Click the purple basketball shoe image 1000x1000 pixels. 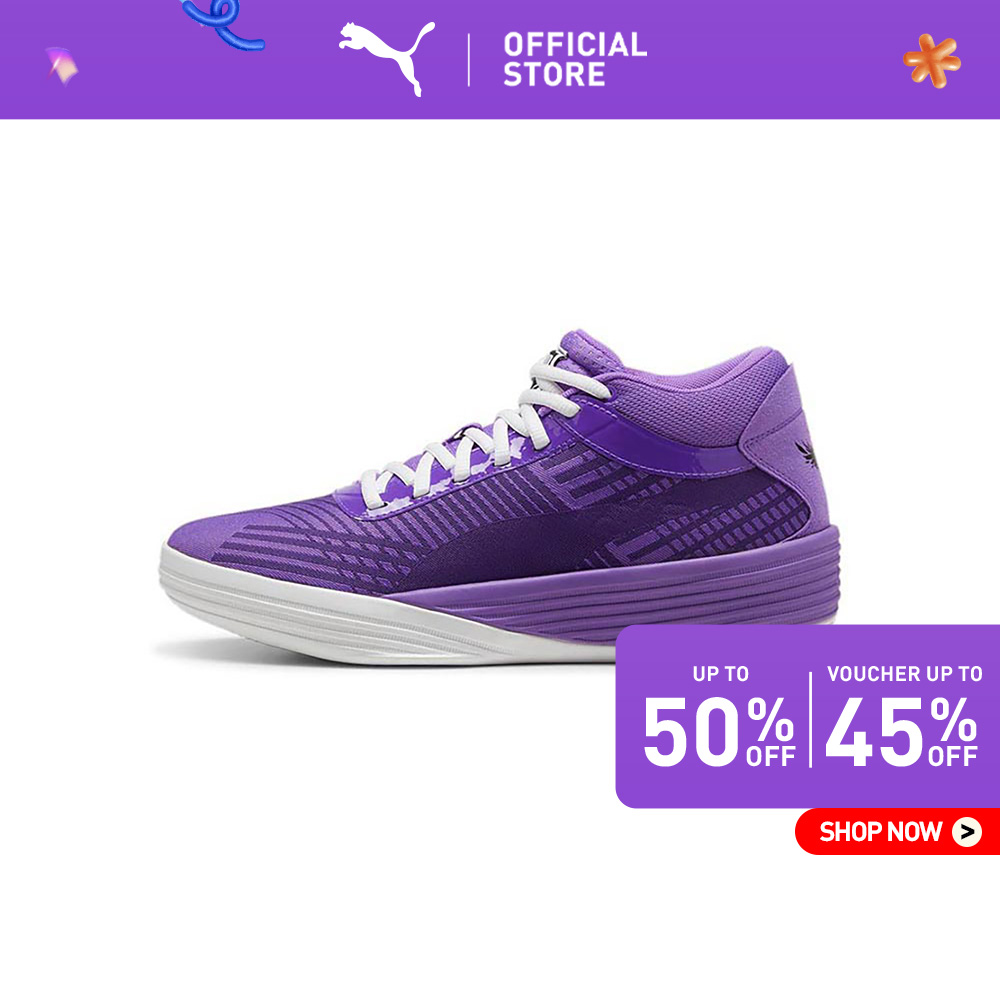click(499, 497)
